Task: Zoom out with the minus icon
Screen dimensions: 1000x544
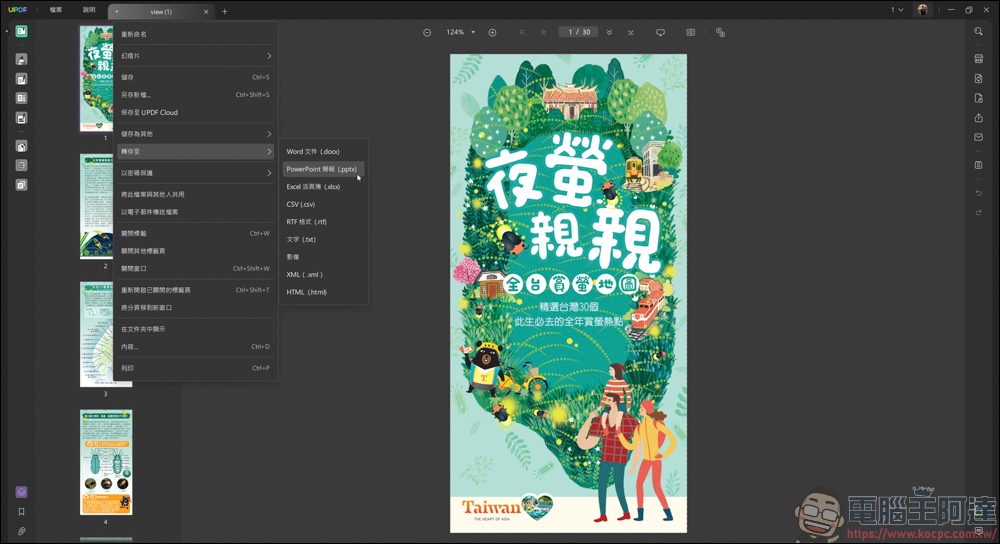Action: point(427,33)
